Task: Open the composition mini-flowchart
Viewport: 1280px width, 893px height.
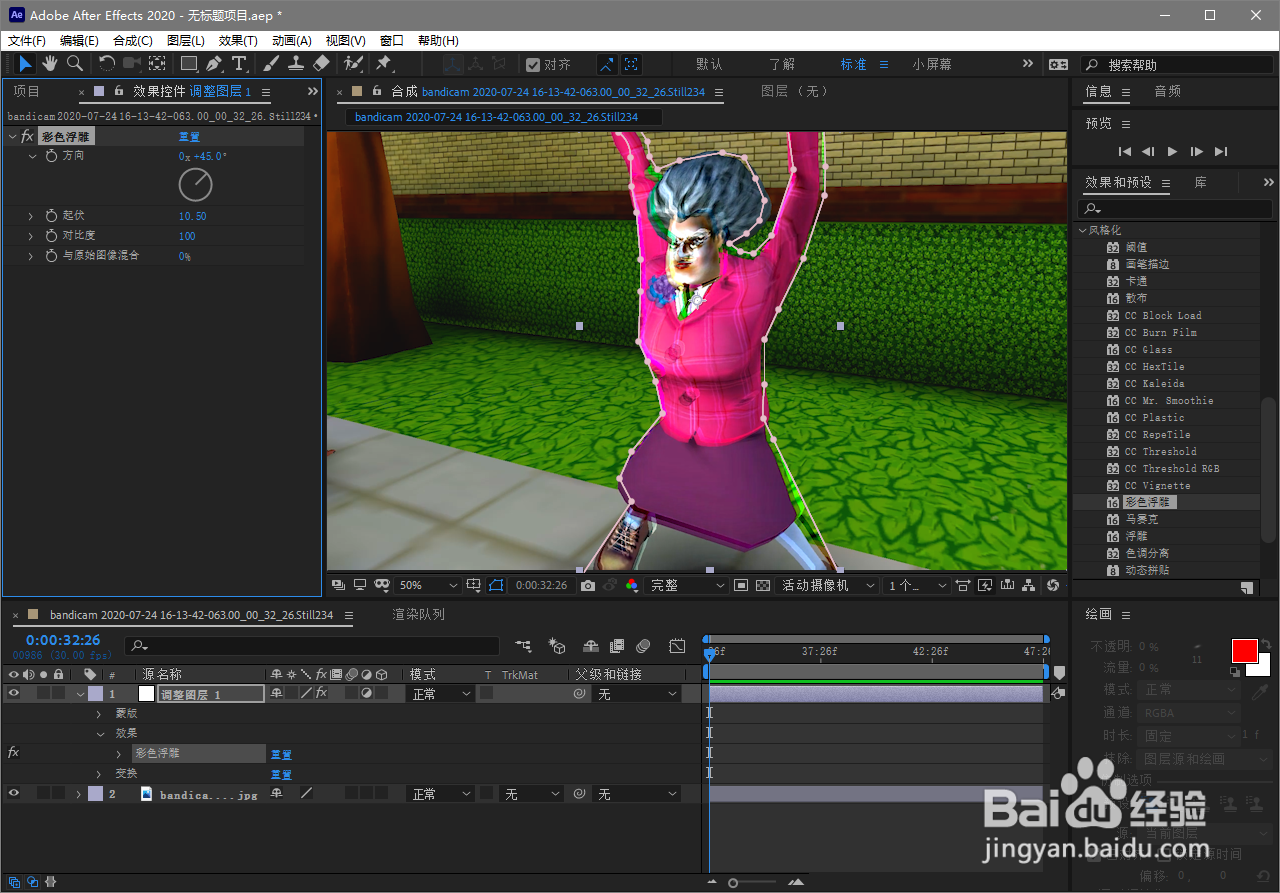Action: (x=523, y=647)
